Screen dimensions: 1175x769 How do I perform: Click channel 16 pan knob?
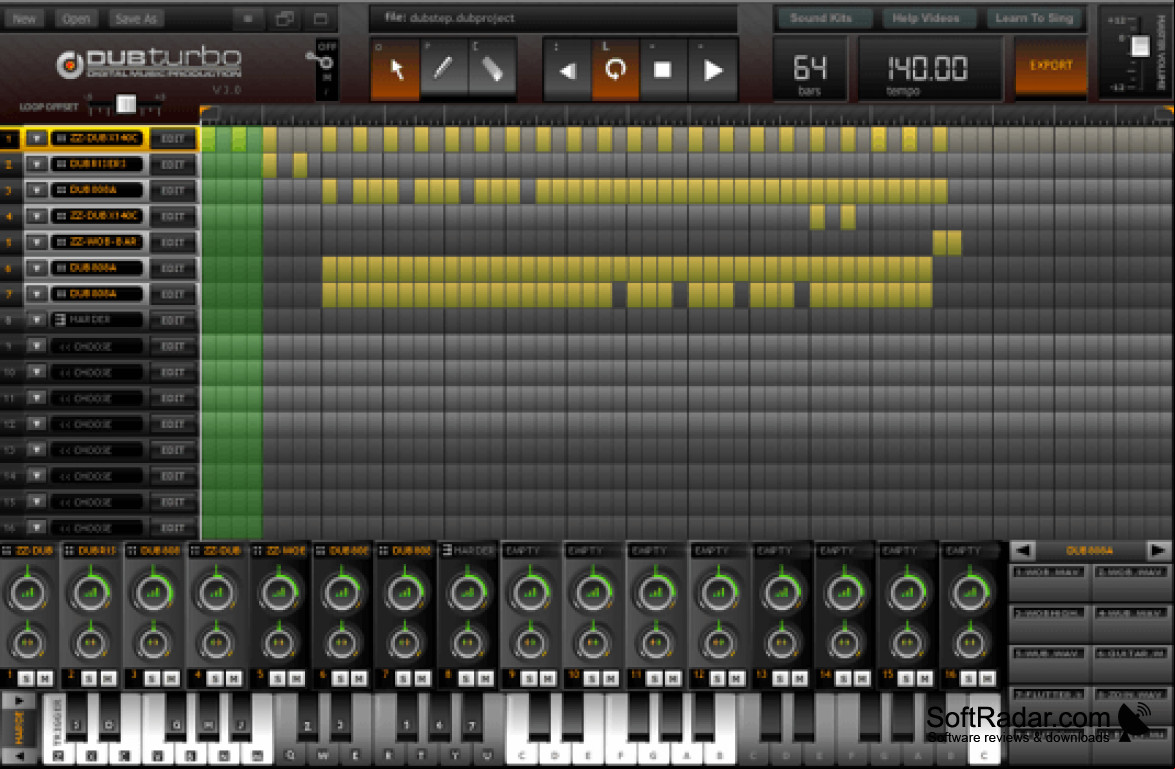[x=970, y=642]
